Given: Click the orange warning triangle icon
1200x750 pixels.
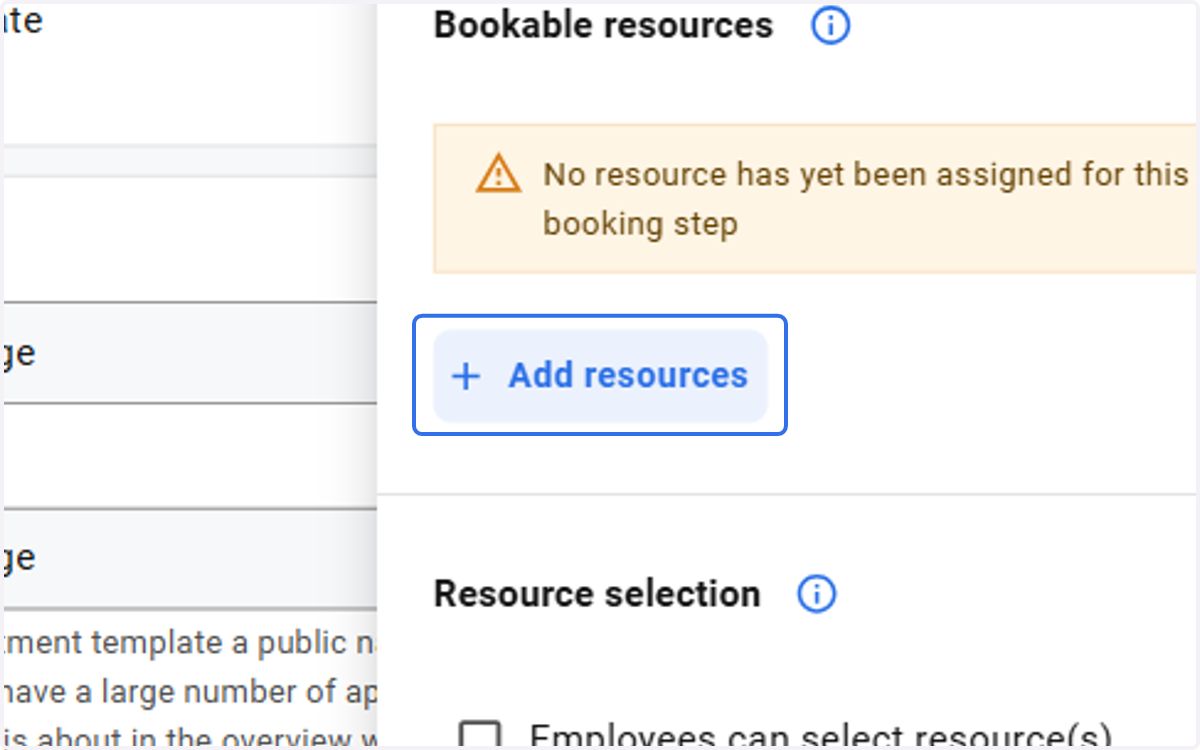Looking at the screenshot, I should [498, 174].
